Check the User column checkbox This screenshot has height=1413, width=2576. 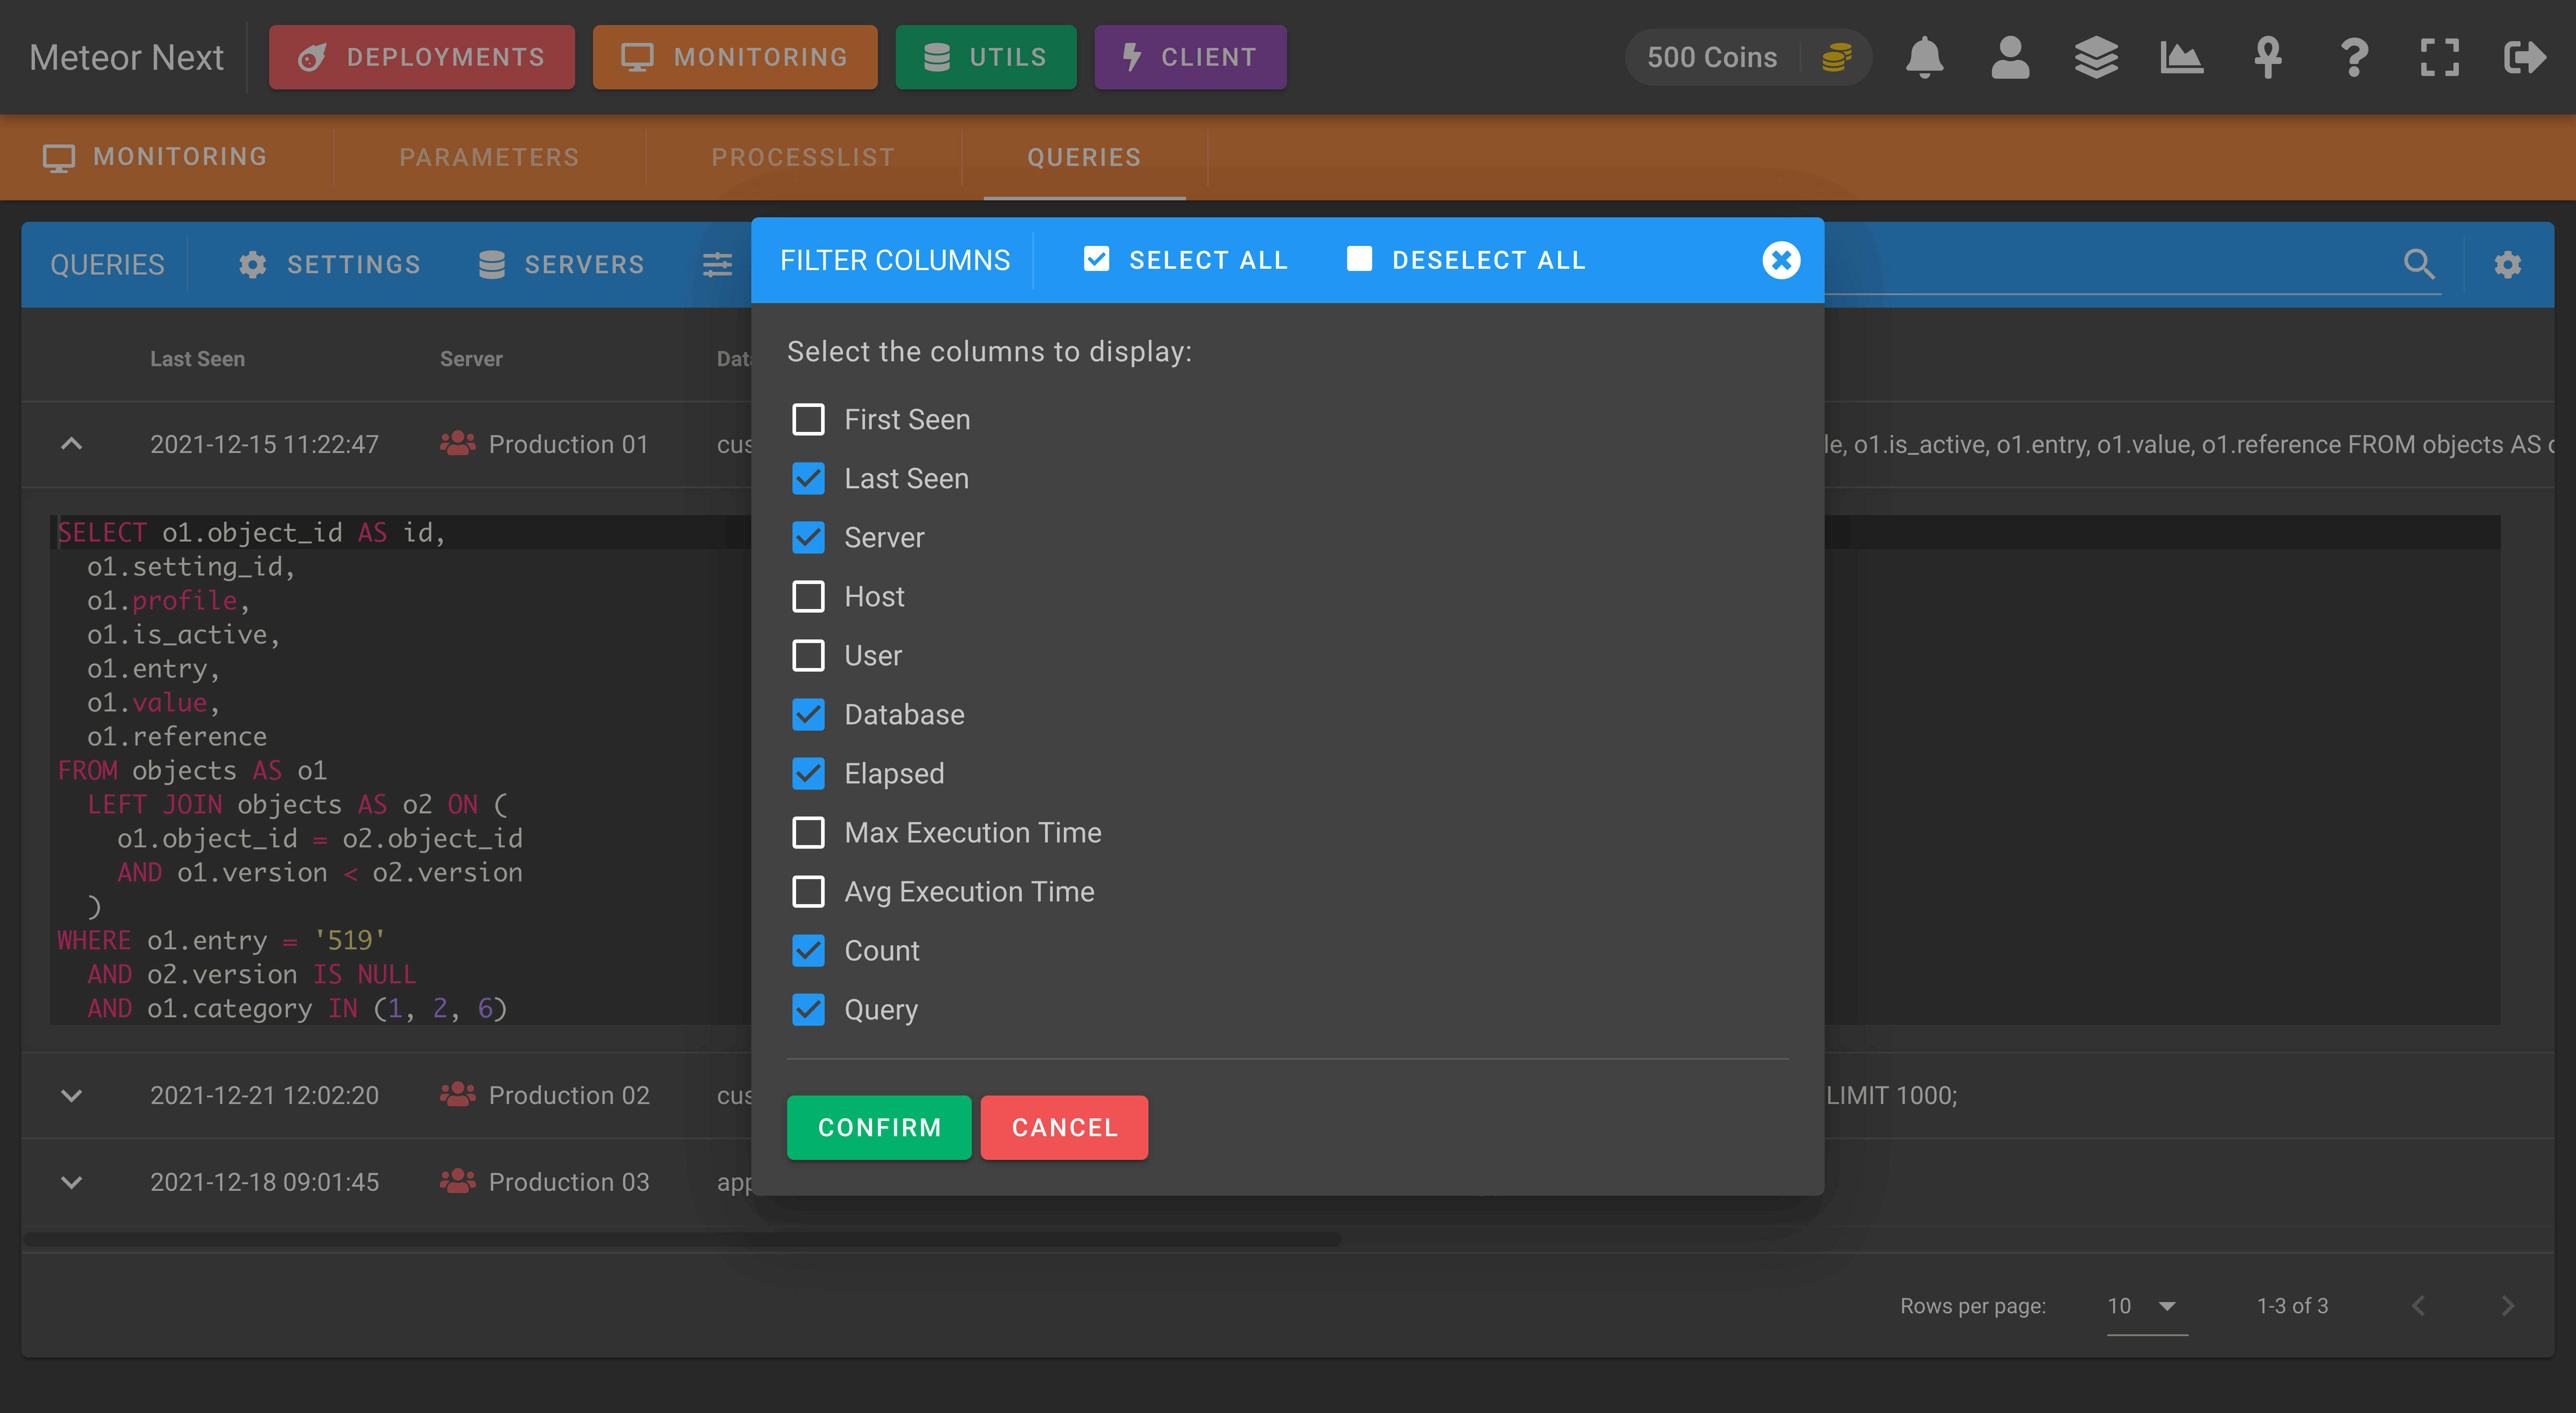click(x=808, y=655)
